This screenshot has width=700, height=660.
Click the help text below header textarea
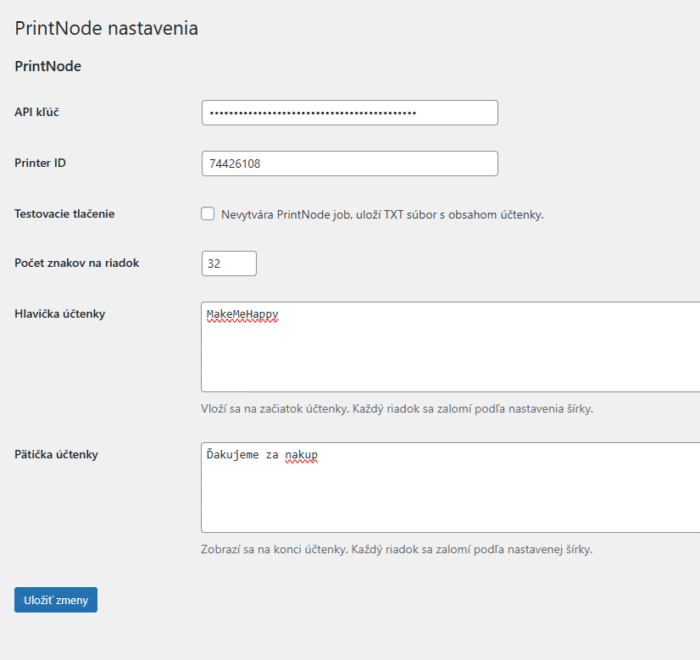tap(403, 408)
